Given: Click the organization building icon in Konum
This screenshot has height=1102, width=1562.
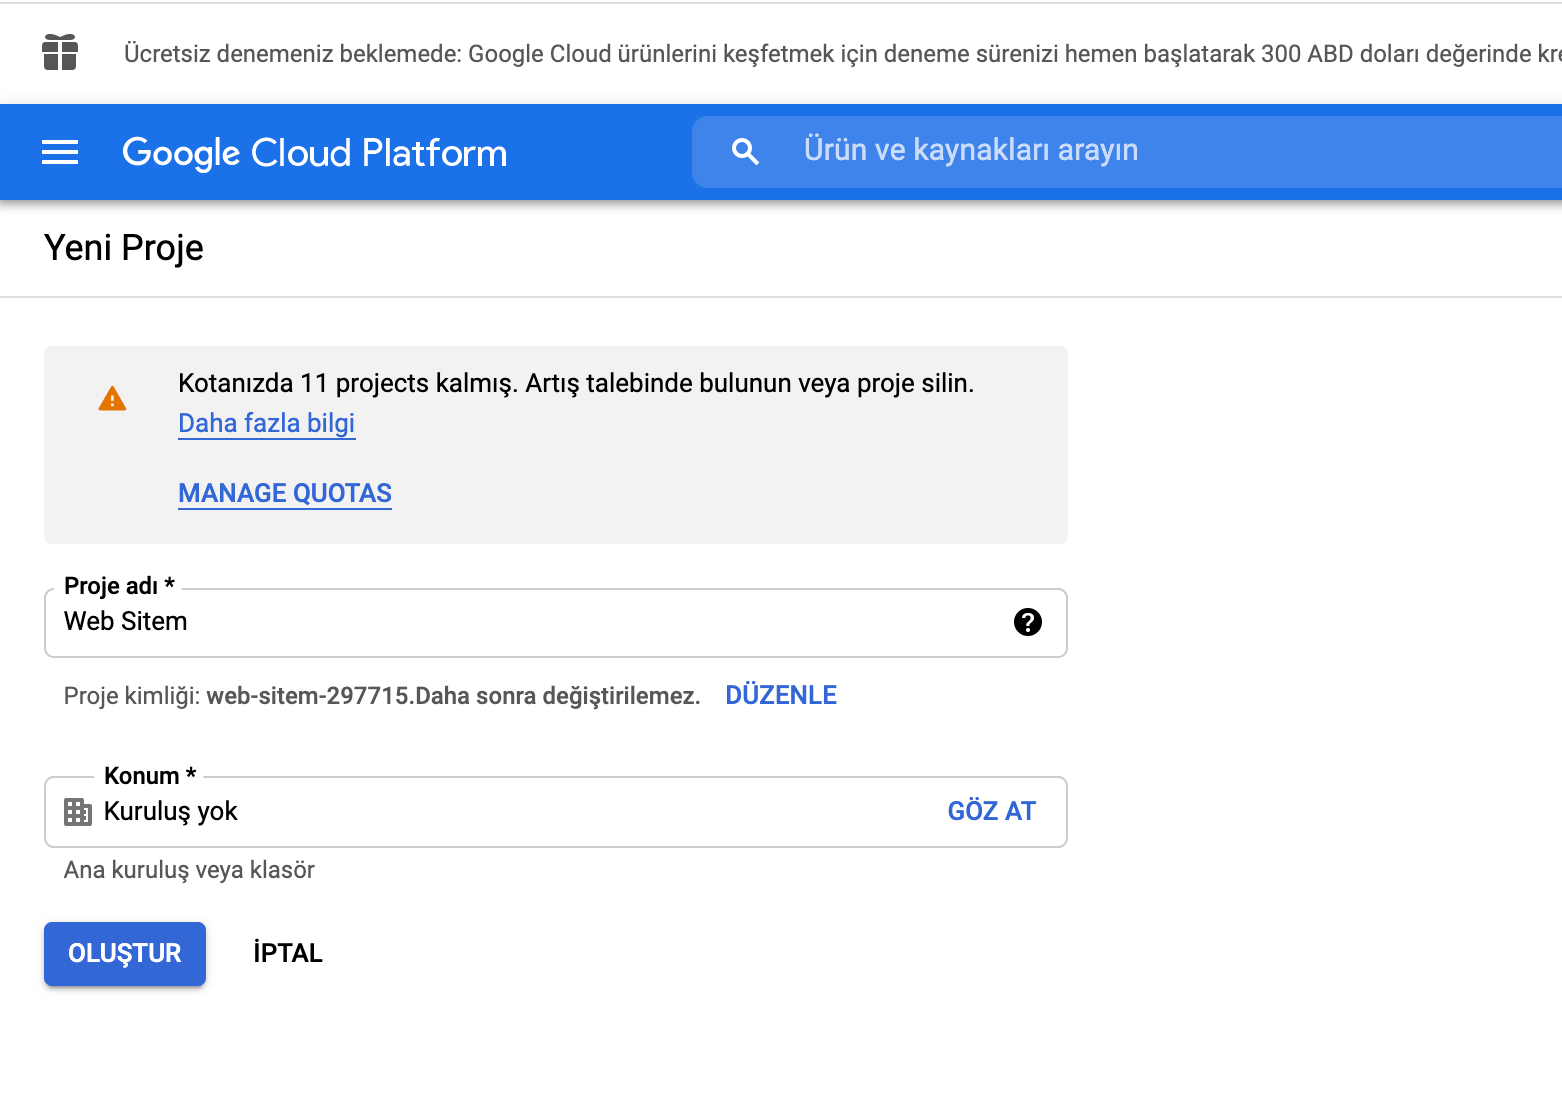Looking at the screenshot, I should [78, 812].
